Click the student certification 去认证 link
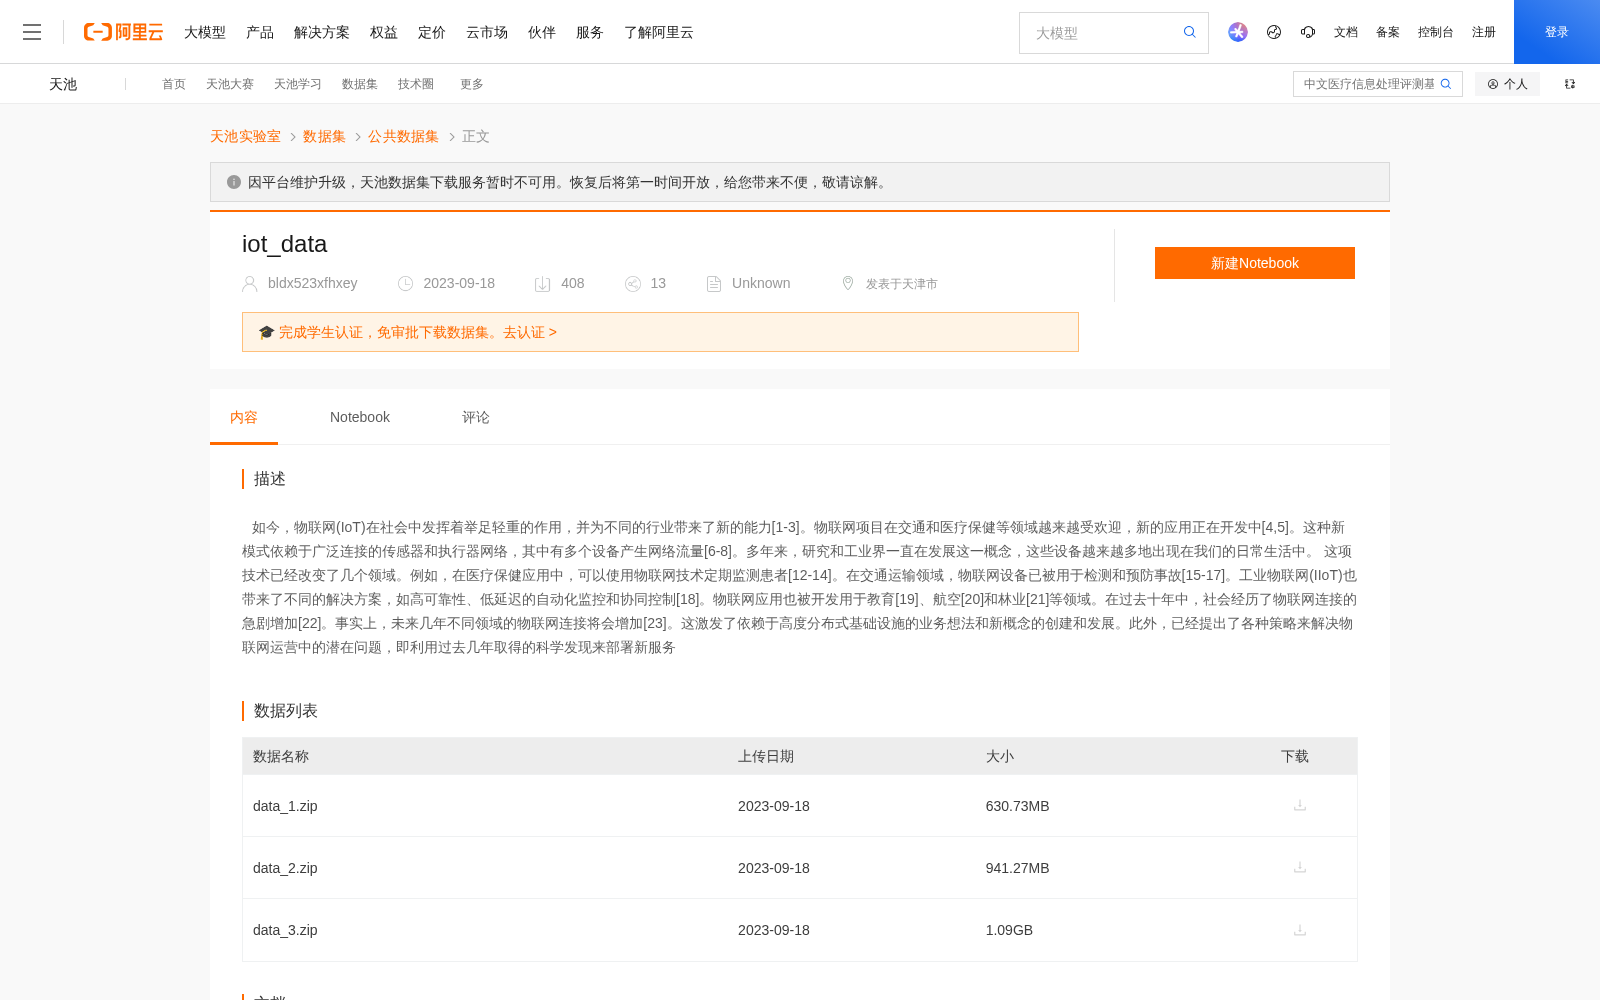This screenshot has width=1600, height=1000. pos(530,332)
